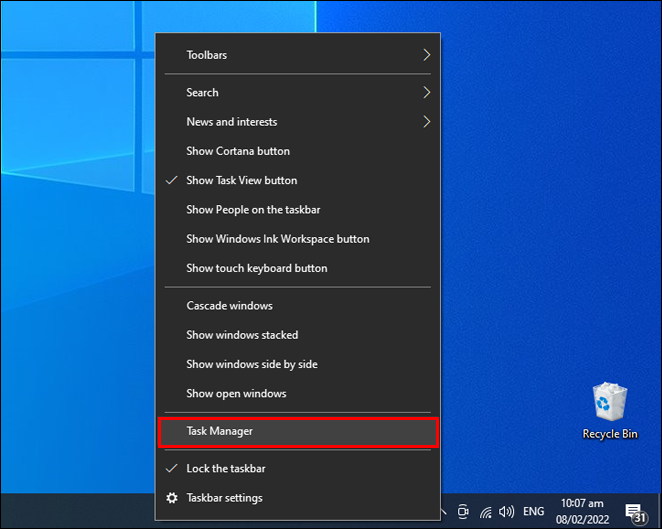The width and height of the screenshot is (662, 529).
Task: Untick Show Task View button
Action: point(298,180)
